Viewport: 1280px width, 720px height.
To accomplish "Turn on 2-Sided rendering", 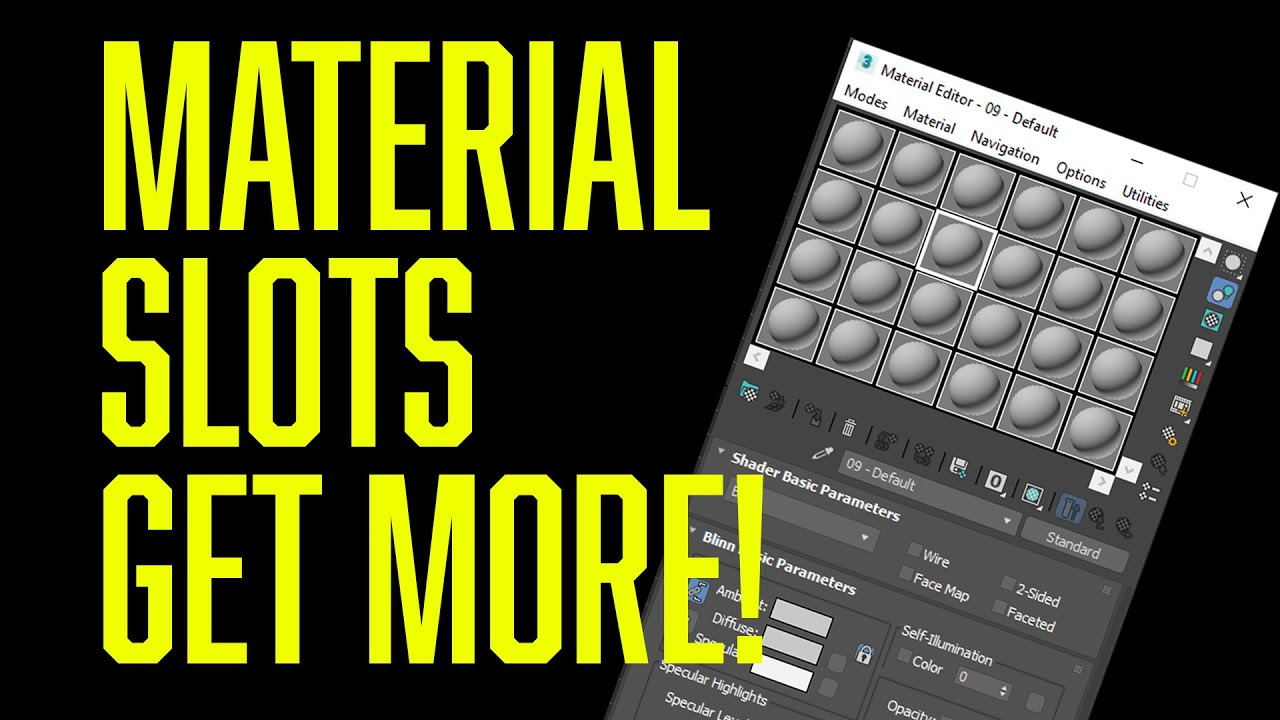I will point(1009,584).
